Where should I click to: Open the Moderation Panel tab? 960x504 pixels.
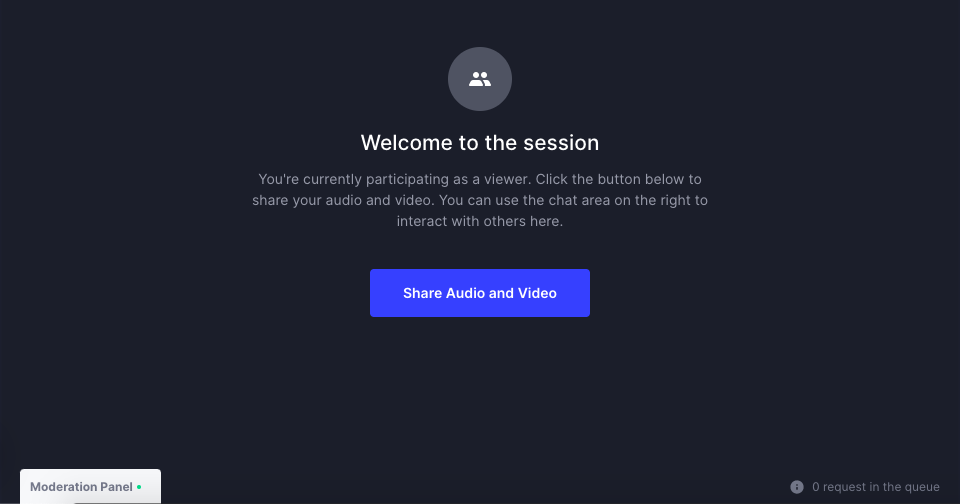click(90, 487)
